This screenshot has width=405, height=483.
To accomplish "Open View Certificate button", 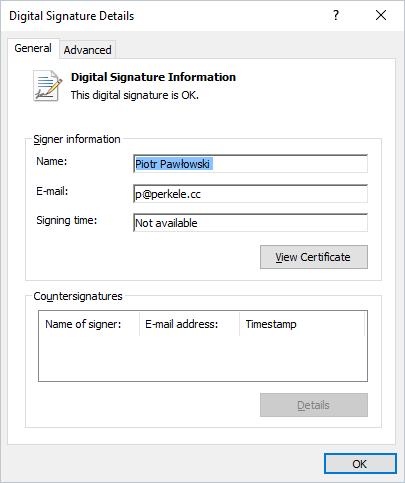I will tap(314, 257).
